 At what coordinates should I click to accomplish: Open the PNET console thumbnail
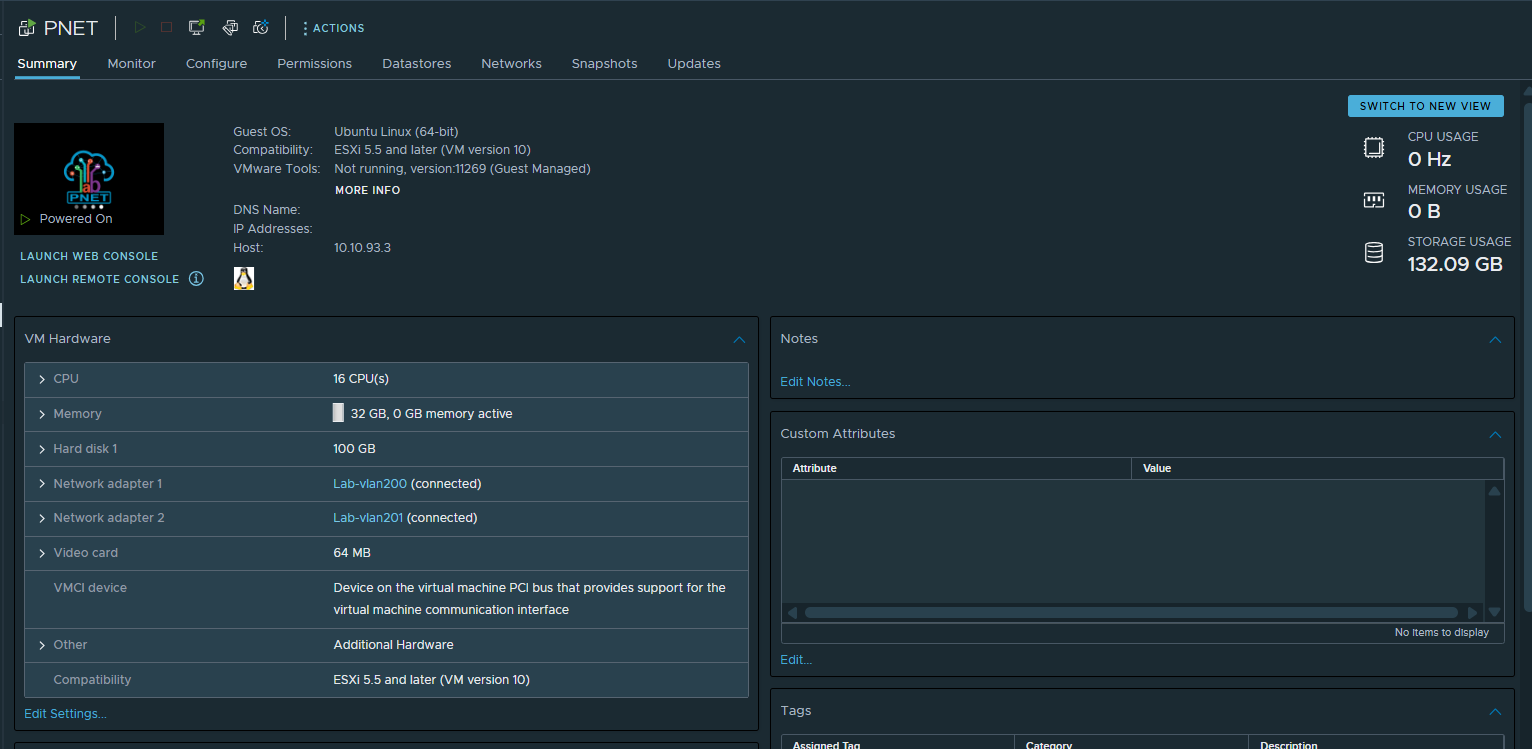89,179
